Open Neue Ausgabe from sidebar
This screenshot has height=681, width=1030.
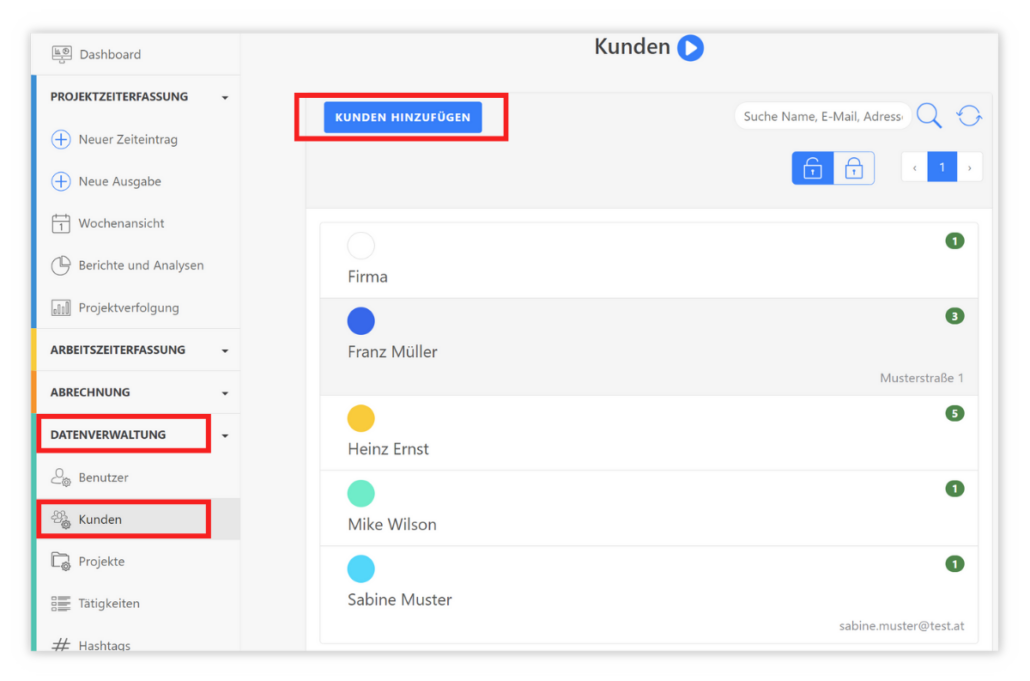119,182
